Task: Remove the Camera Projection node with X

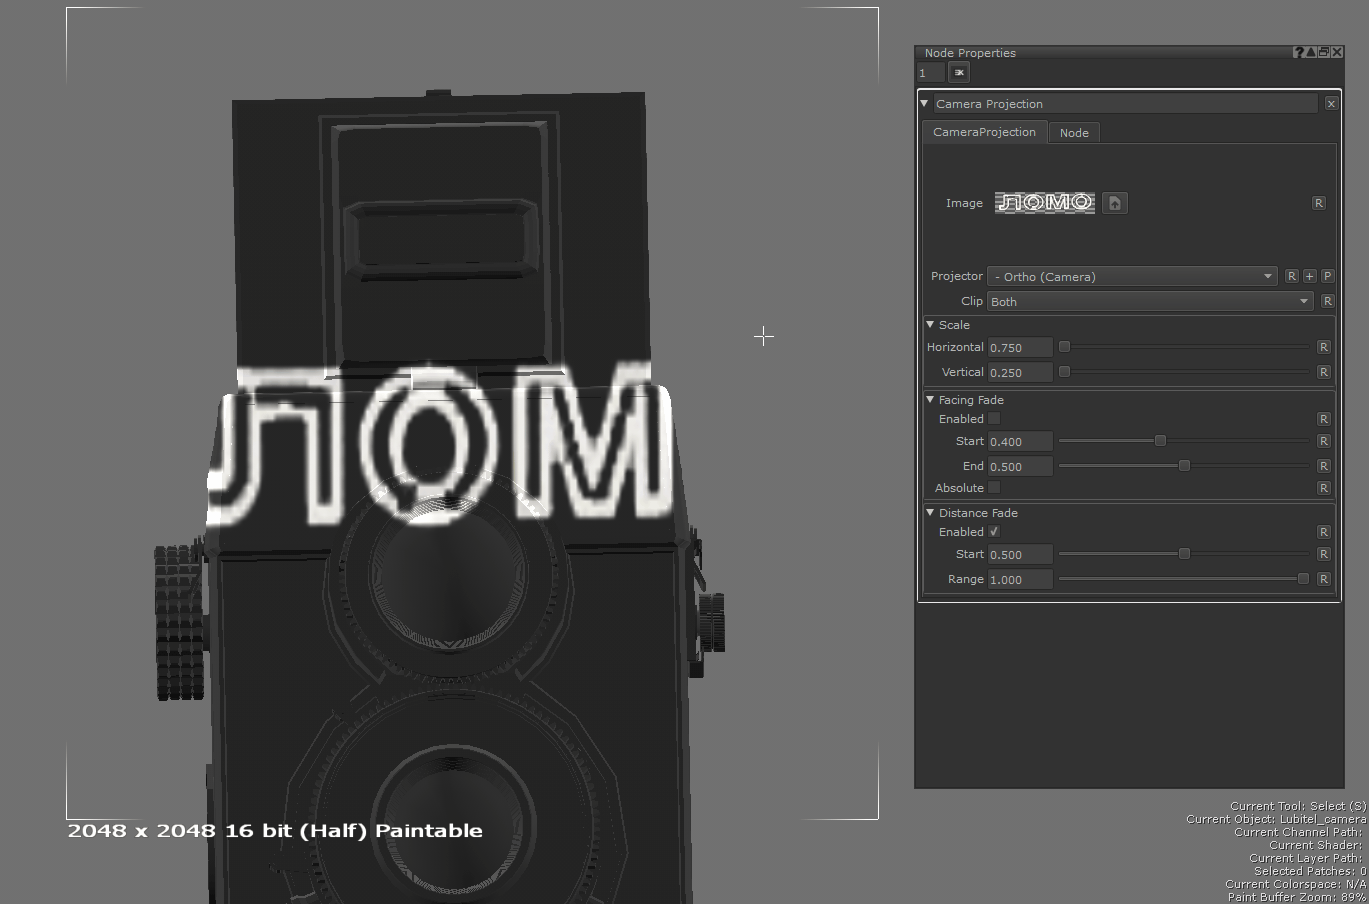Action: point(1331,104)
